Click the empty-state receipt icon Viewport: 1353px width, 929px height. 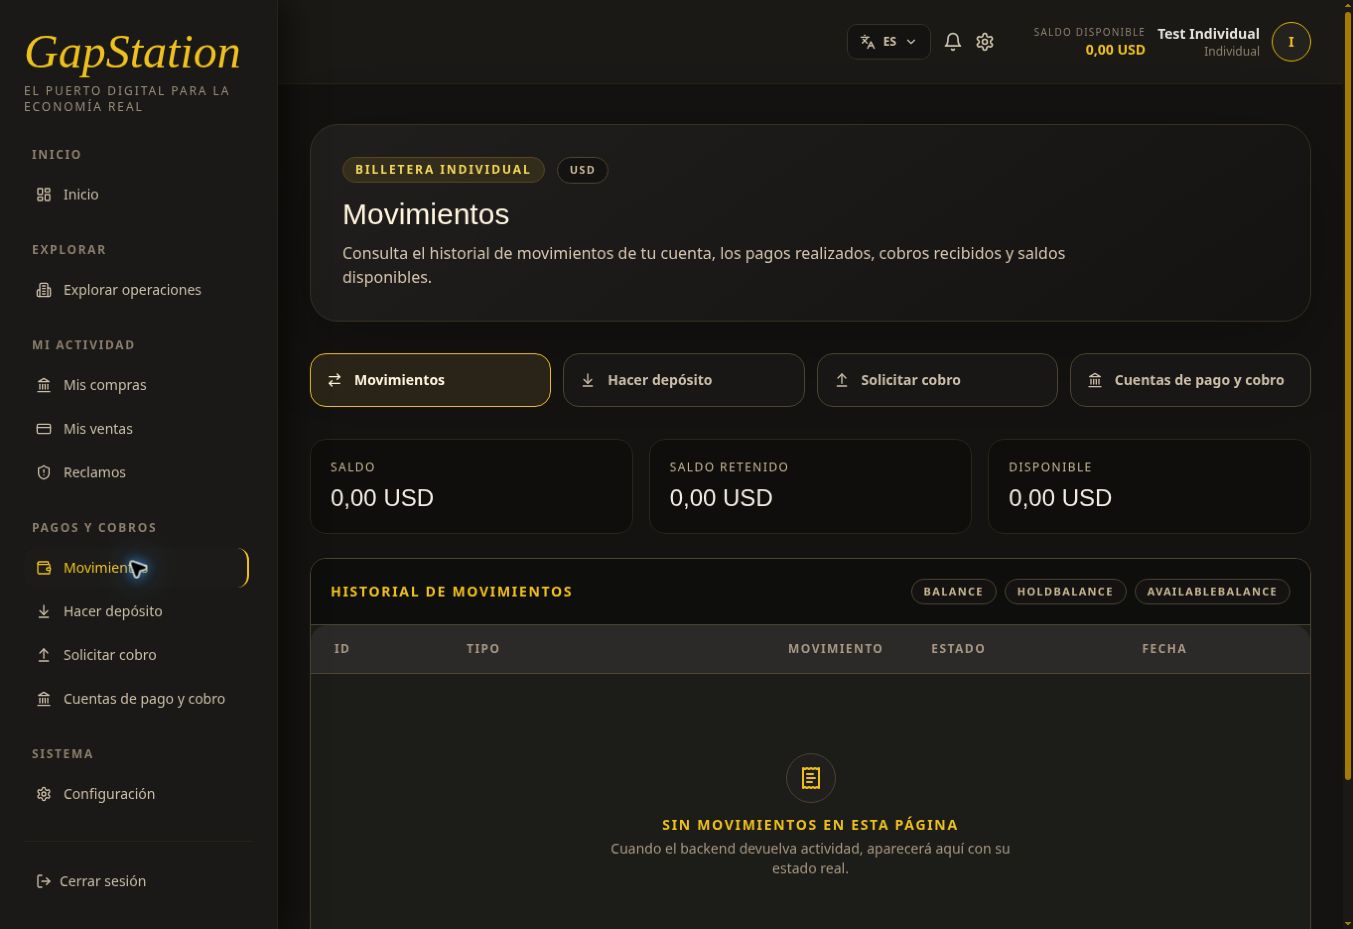(811, 778)
